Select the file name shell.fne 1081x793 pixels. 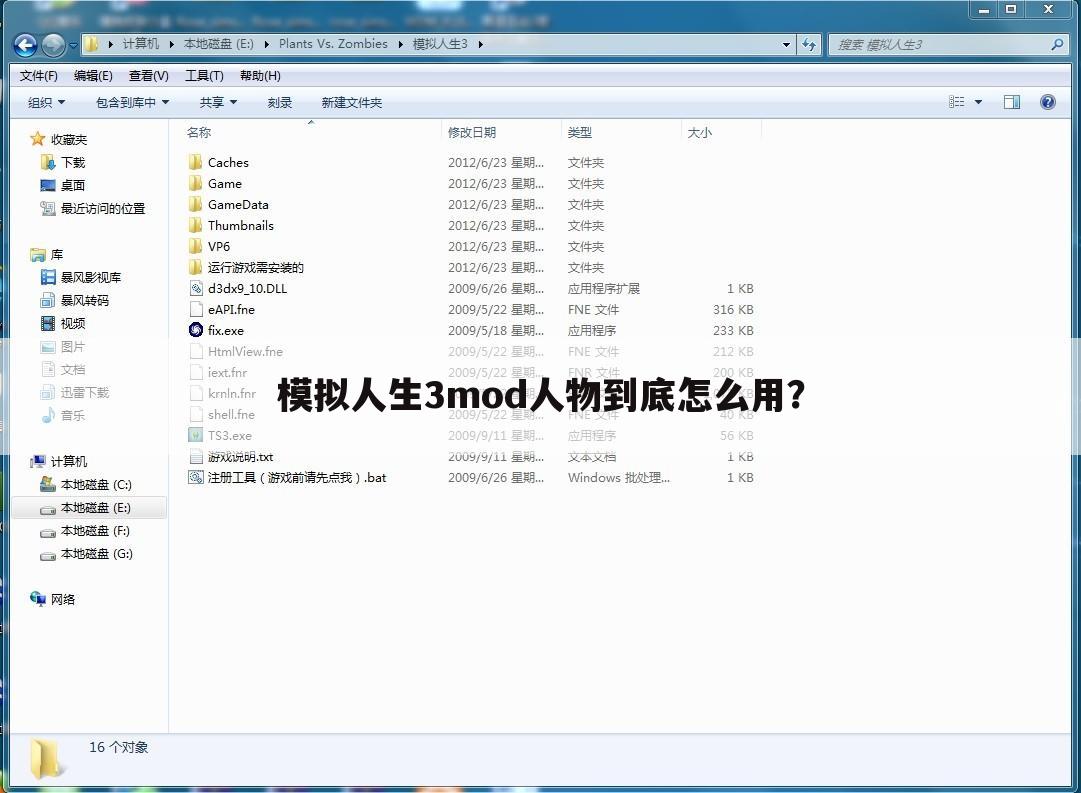(231, 414)
